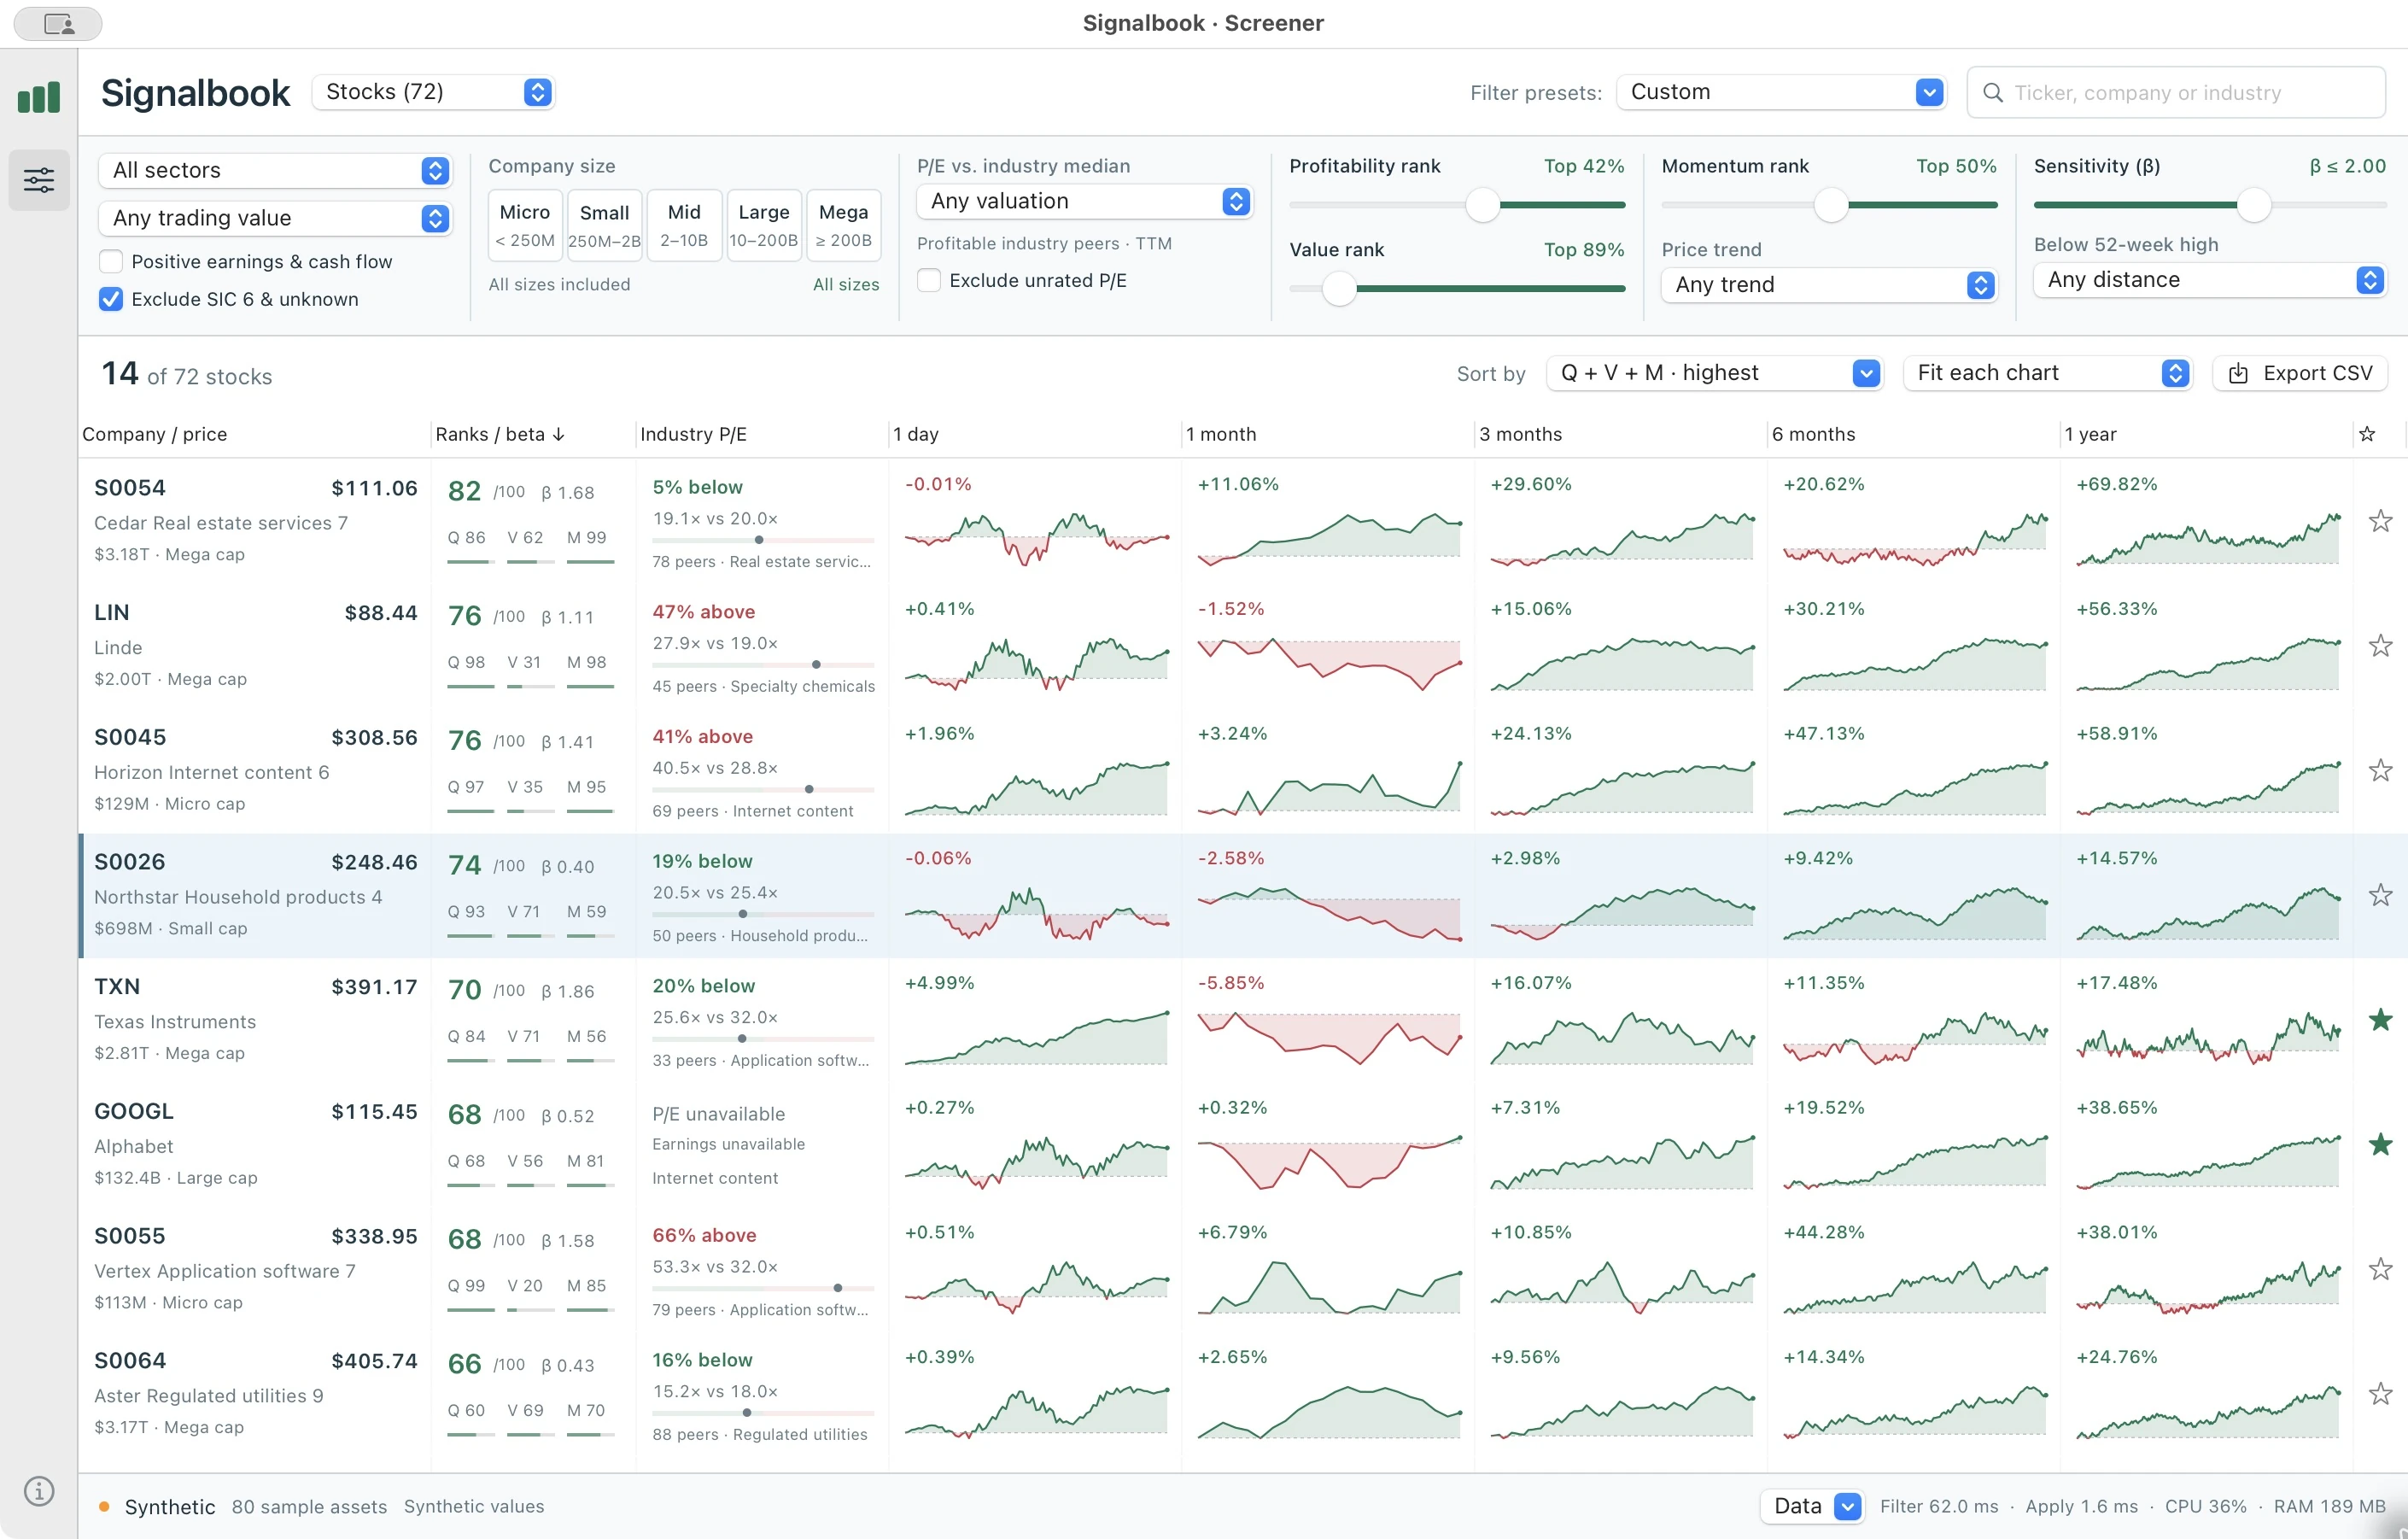Check Exclude unrated P/E
2408x1539 pixels.
(929, 280)
